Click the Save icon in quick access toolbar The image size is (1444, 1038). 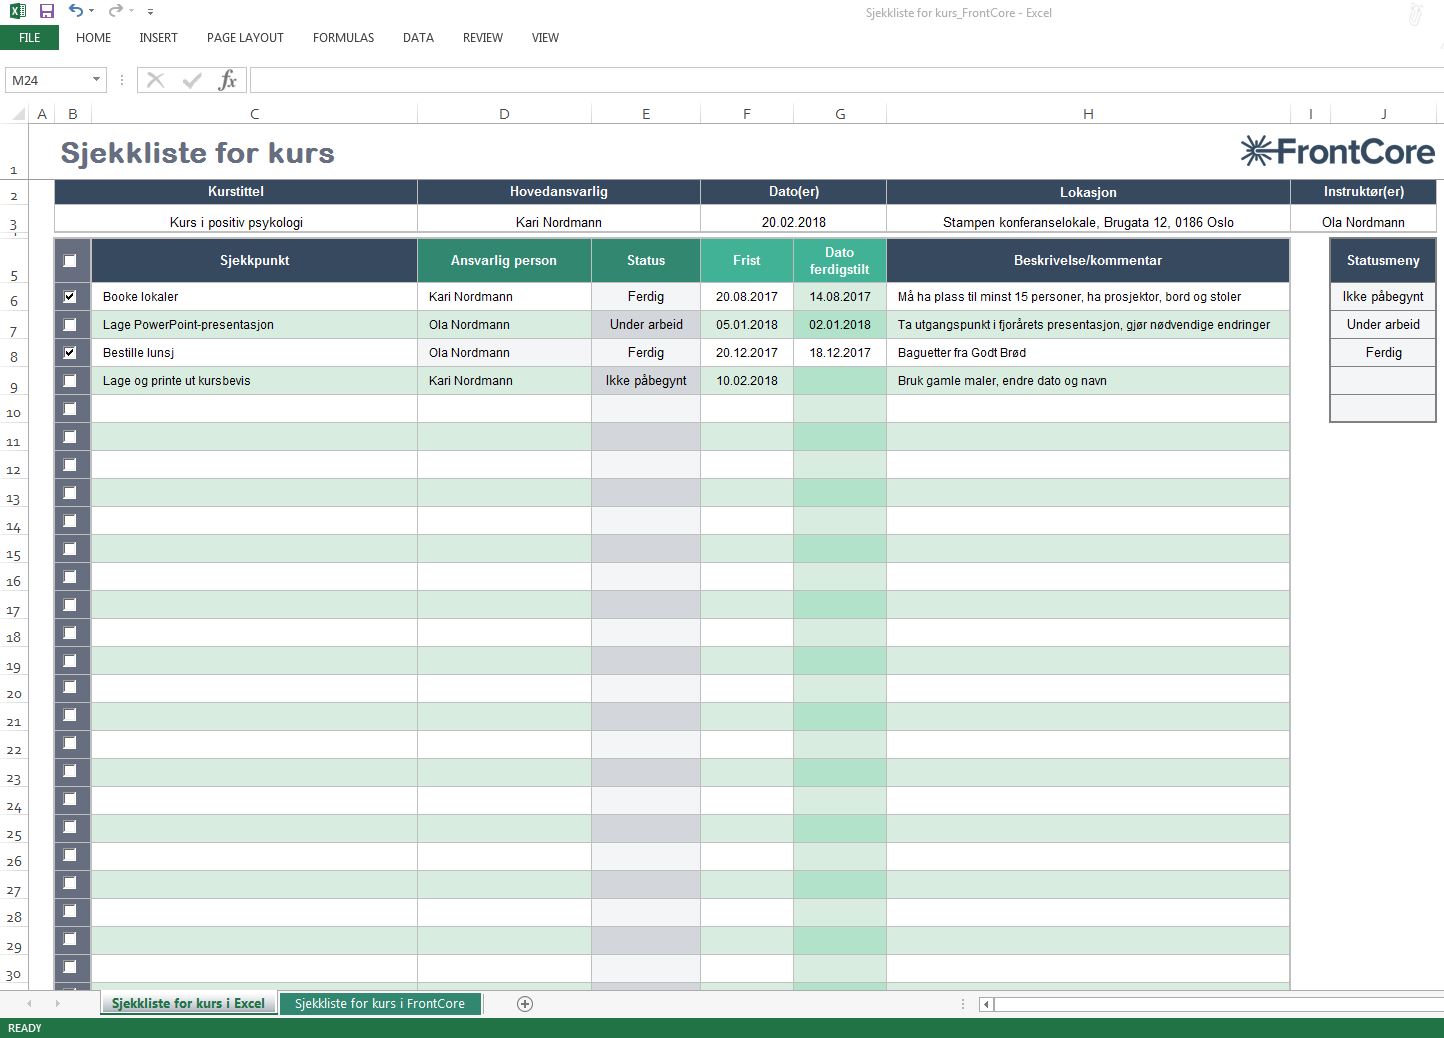pos(46,11)
